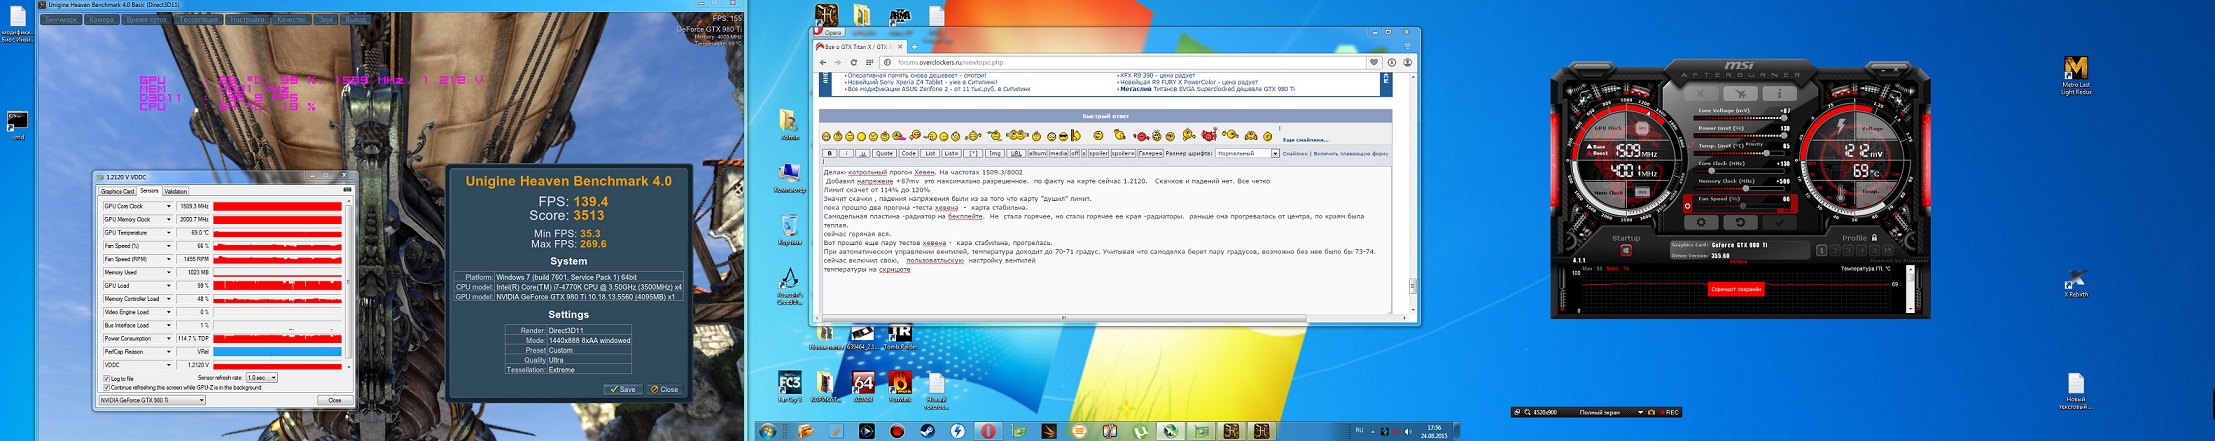
Task: Open Sensor refresh rate dropdown
Action: click(261, 378)
